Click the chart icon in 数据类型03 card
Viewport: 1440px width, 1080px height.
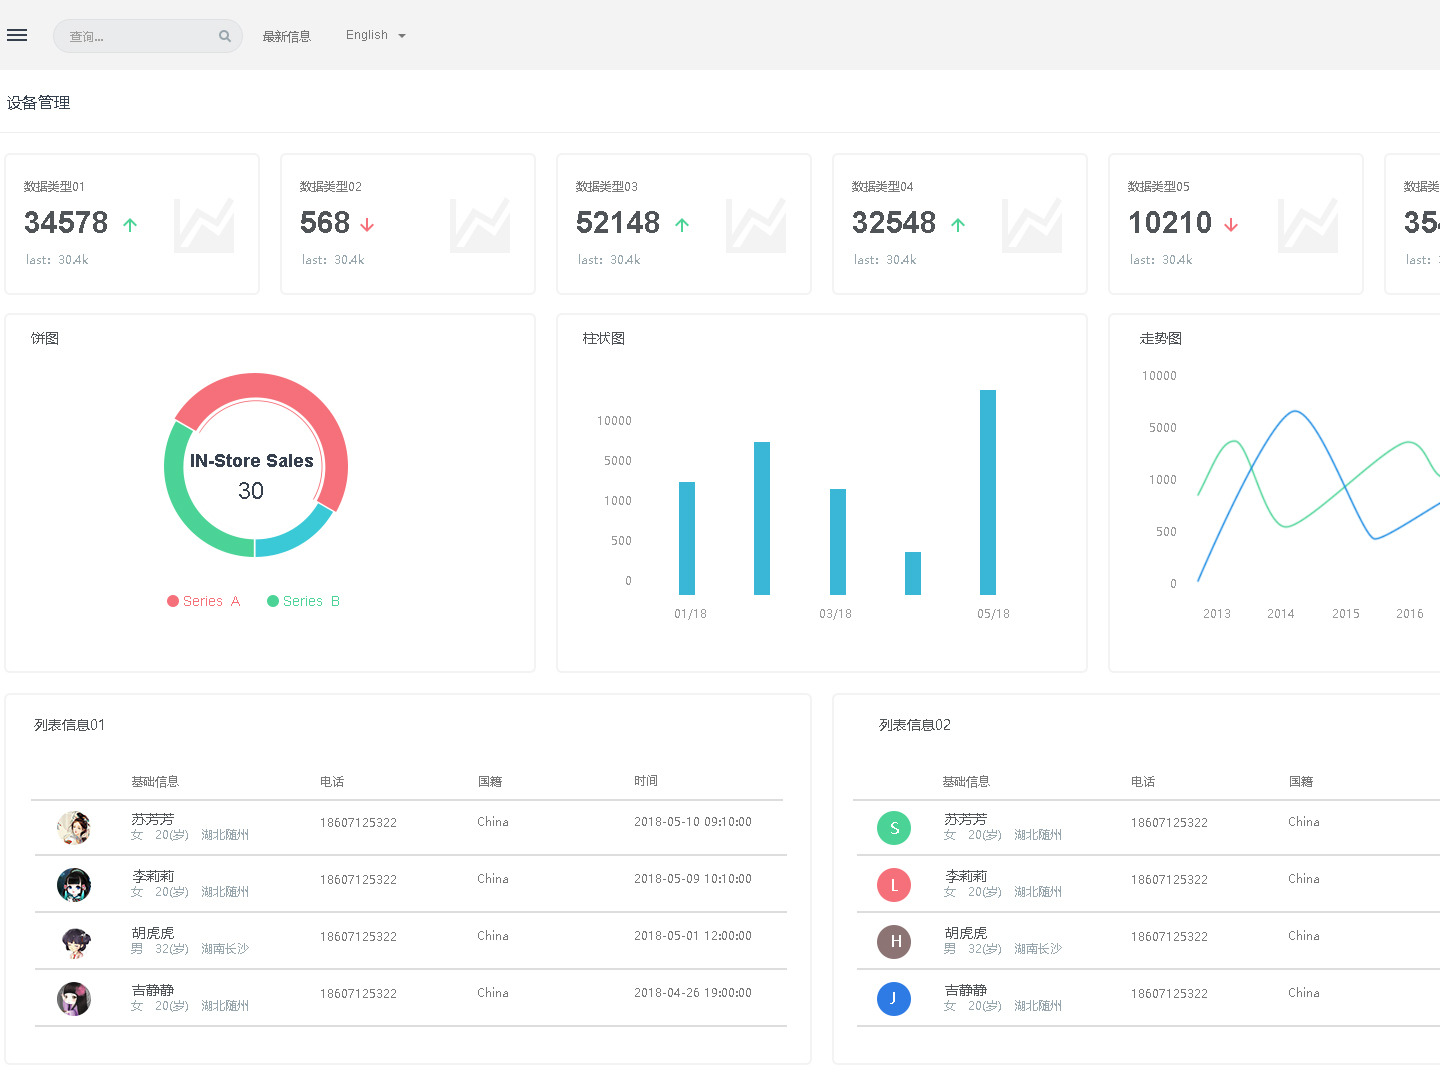point(756,225)
